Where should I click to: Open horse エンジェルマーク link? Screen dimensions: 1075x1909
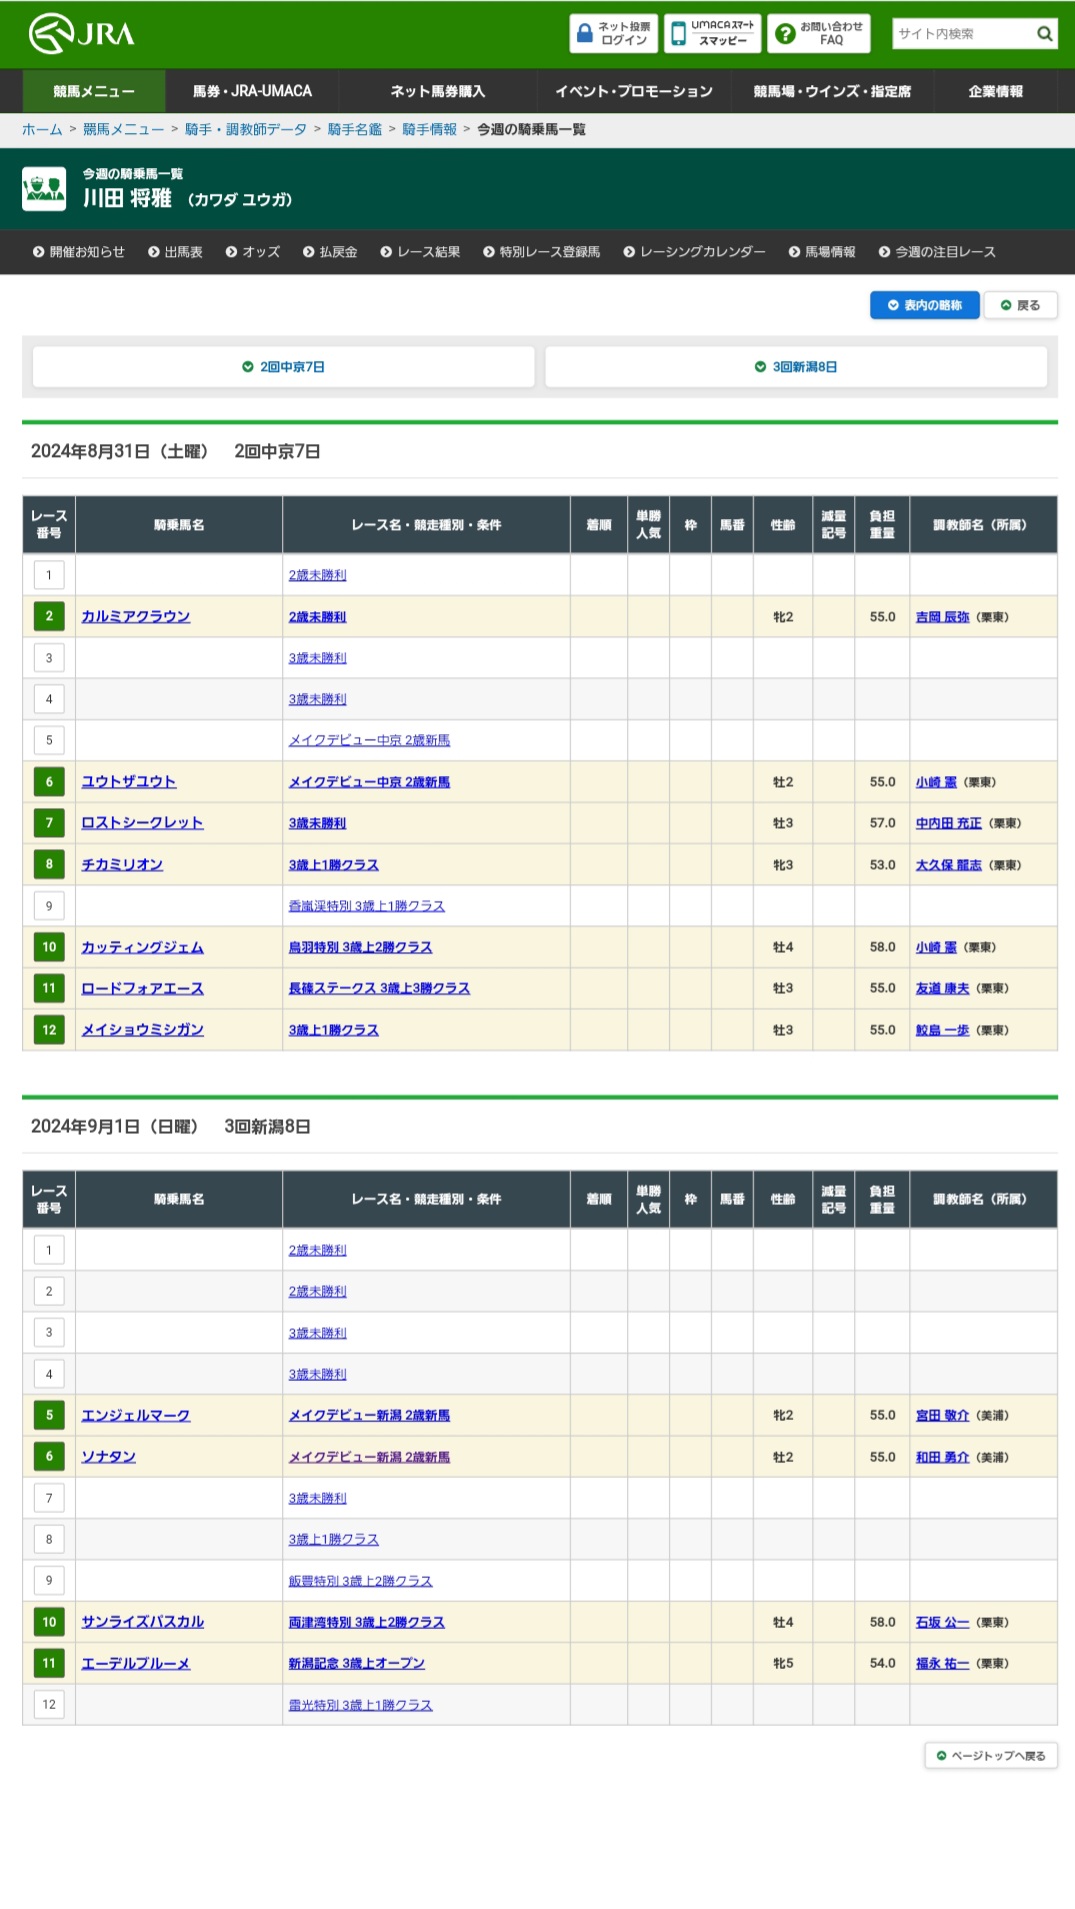click(136, 1416)
